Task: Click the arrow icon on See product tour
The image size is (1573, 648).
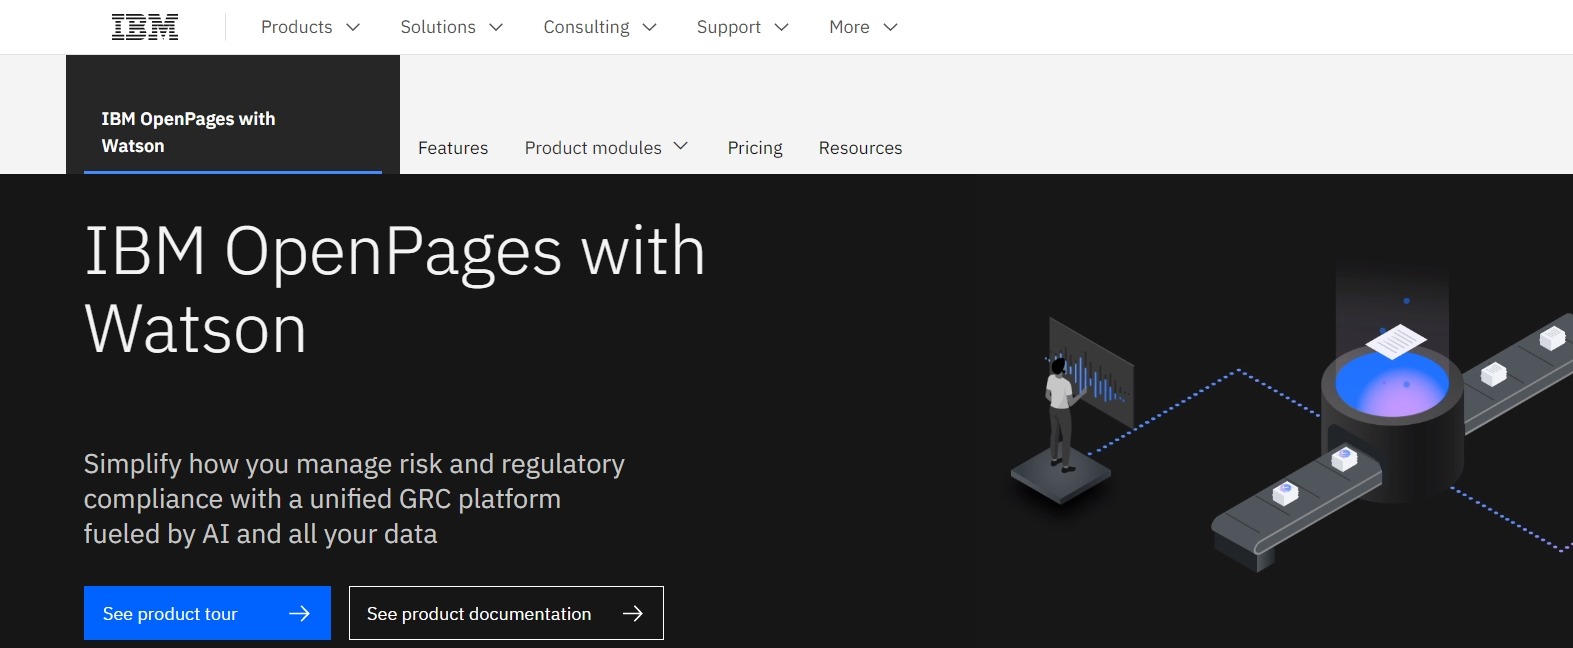Action: pos(299,613)
